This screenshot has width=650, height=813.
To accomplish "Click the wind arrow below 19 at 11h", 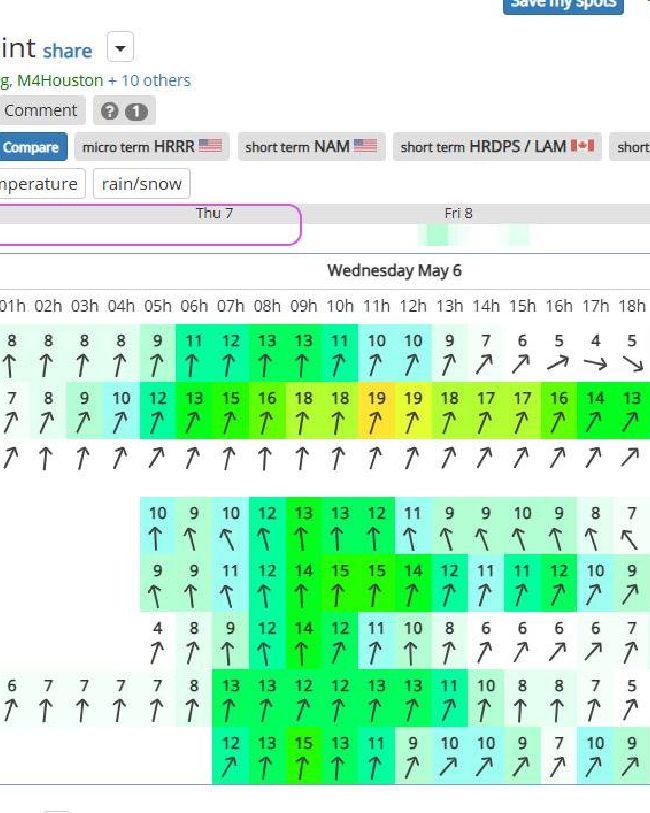I will [376, 423].
